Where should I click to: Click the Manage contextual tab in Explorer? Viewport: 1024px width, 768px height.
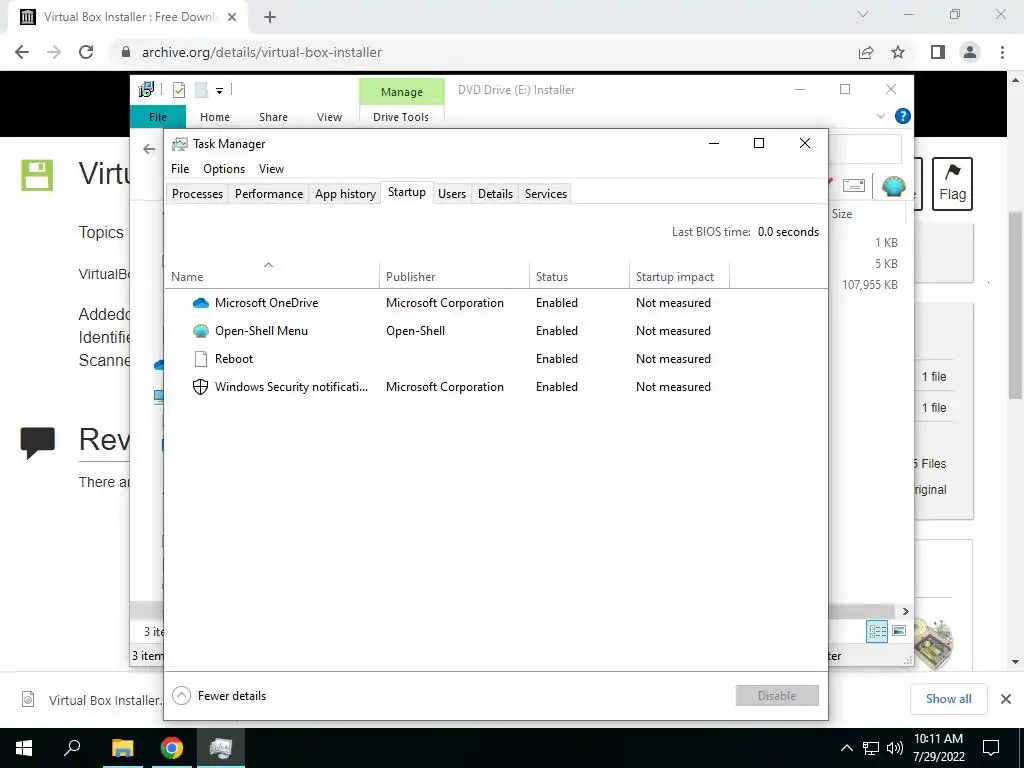click(402, 92)
